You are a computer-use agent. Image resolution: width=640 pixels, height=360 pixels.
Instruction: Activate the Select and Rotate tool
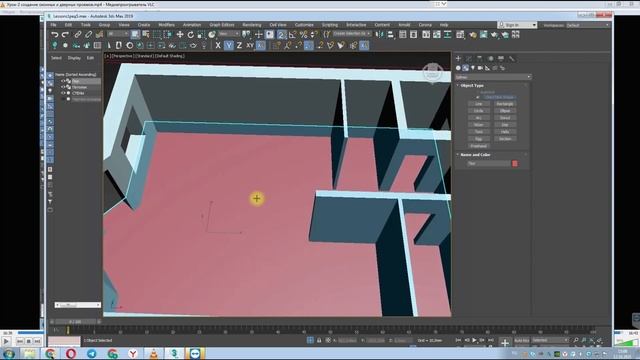[190, 35]
